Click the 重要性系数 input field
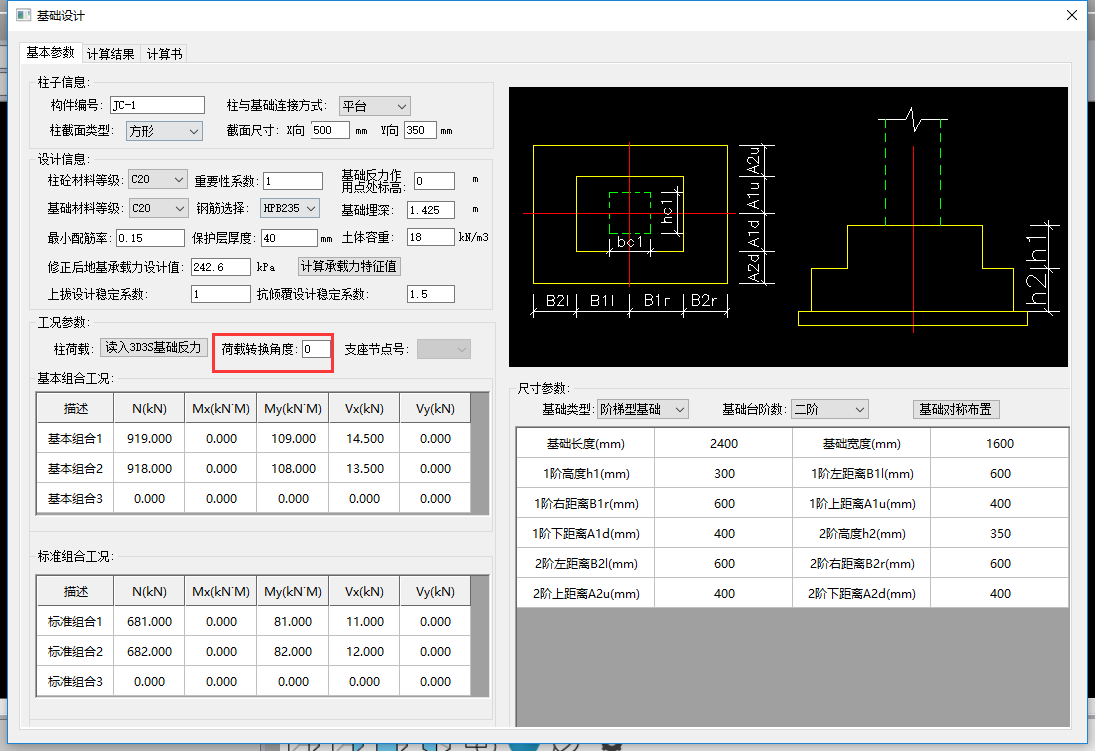Screen dimensions: 1095x751 point(293,181)
